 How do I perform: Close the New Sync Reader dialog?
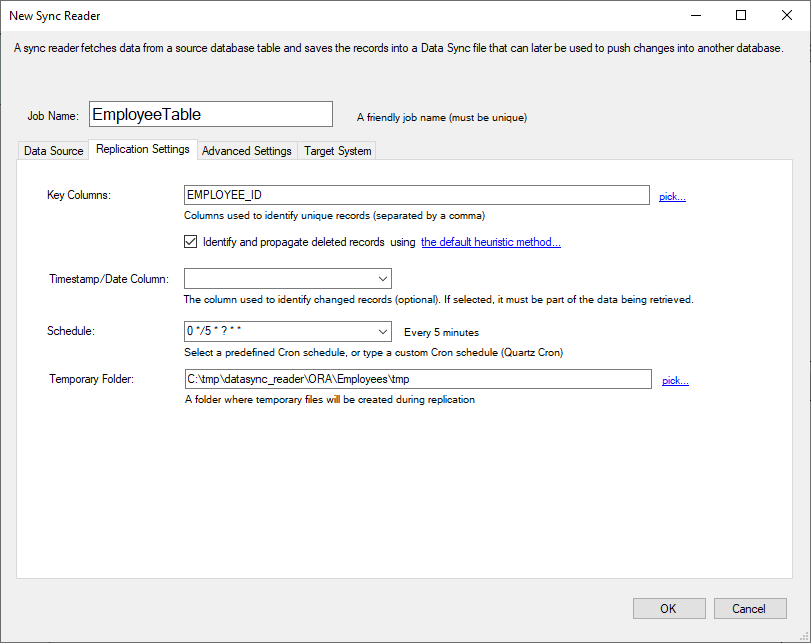(x=787, y=16)
